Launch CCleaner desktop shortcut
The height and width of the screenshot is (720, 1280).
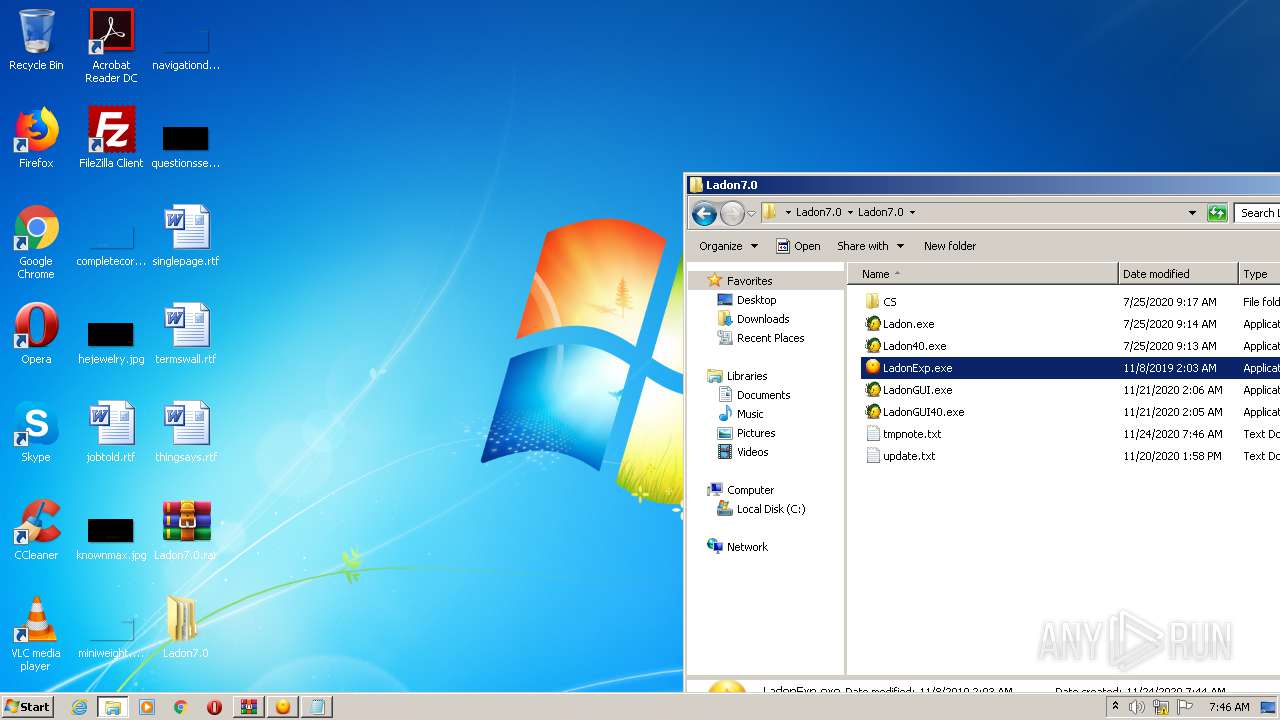[x=36, y=530]
